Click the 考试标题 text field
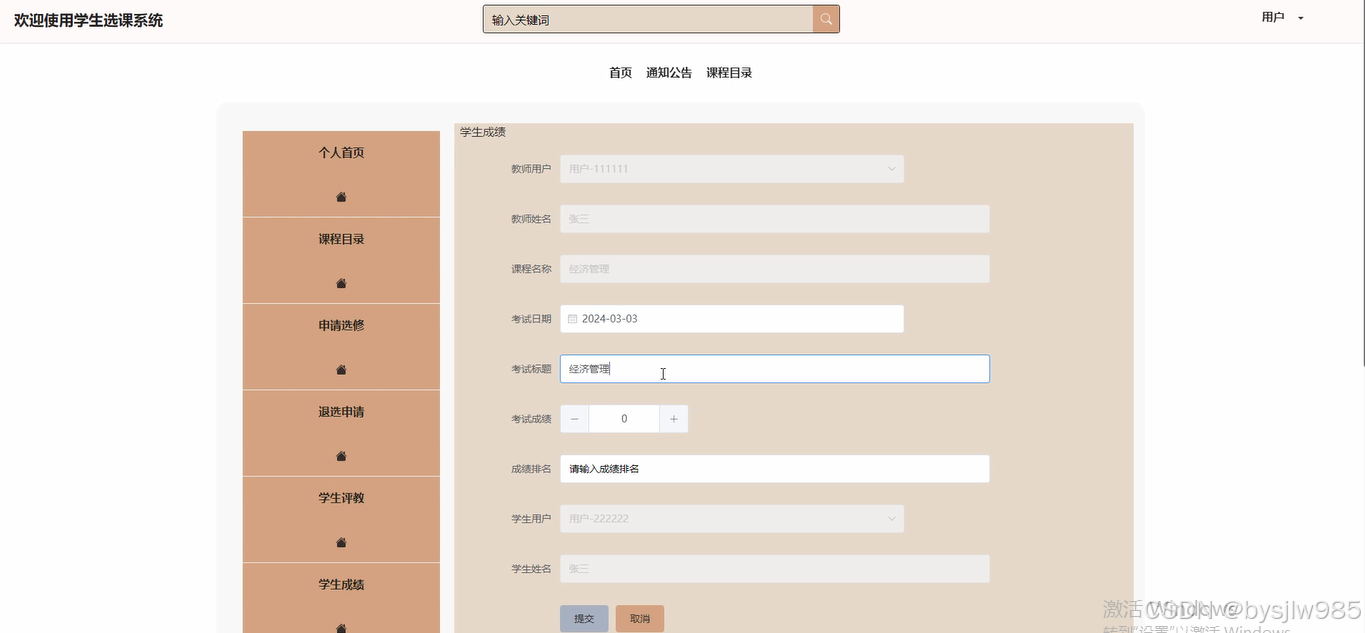1365x633 pixels. [775, 368]
